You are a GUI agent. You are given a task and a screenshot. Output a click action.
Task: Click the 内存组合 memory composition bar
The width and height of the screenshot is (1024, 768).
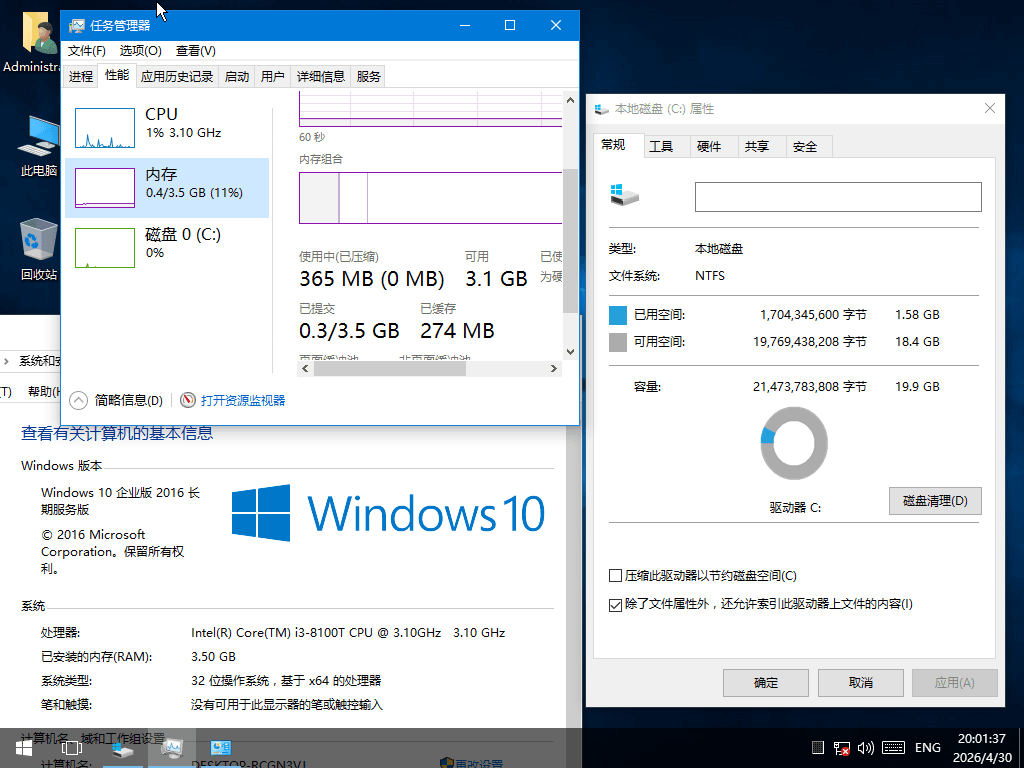tap(430, 198)
